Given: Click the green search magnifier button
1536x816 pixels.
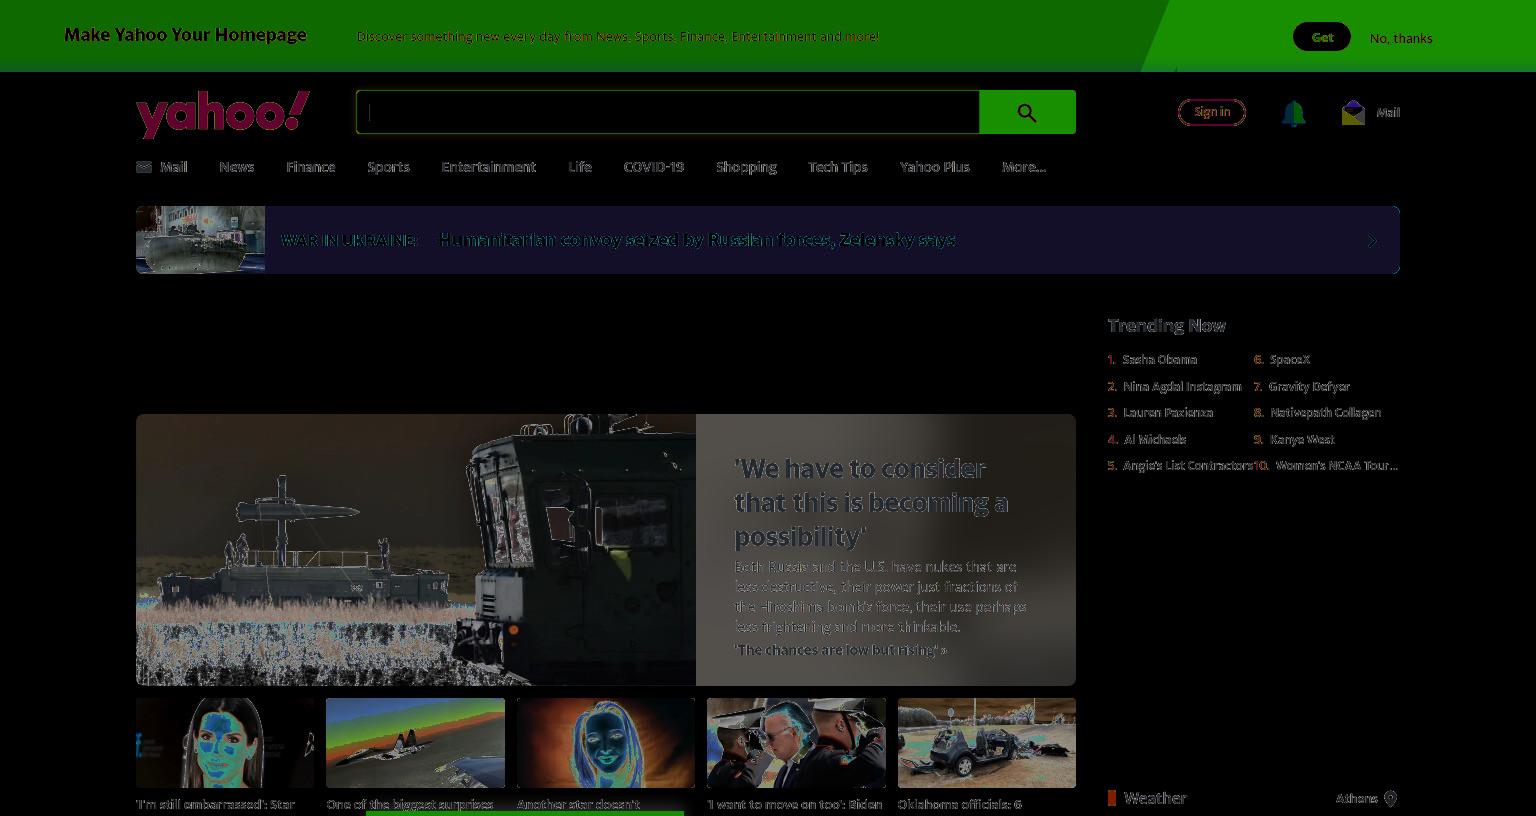Looking at the screenshot, I should tap(1027, 112).
